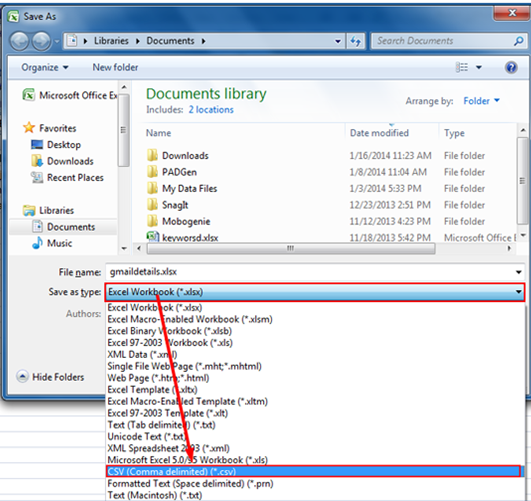Click the Save as type combo box
This screenshot has width=531, height=501.
(x=315, y=292)
